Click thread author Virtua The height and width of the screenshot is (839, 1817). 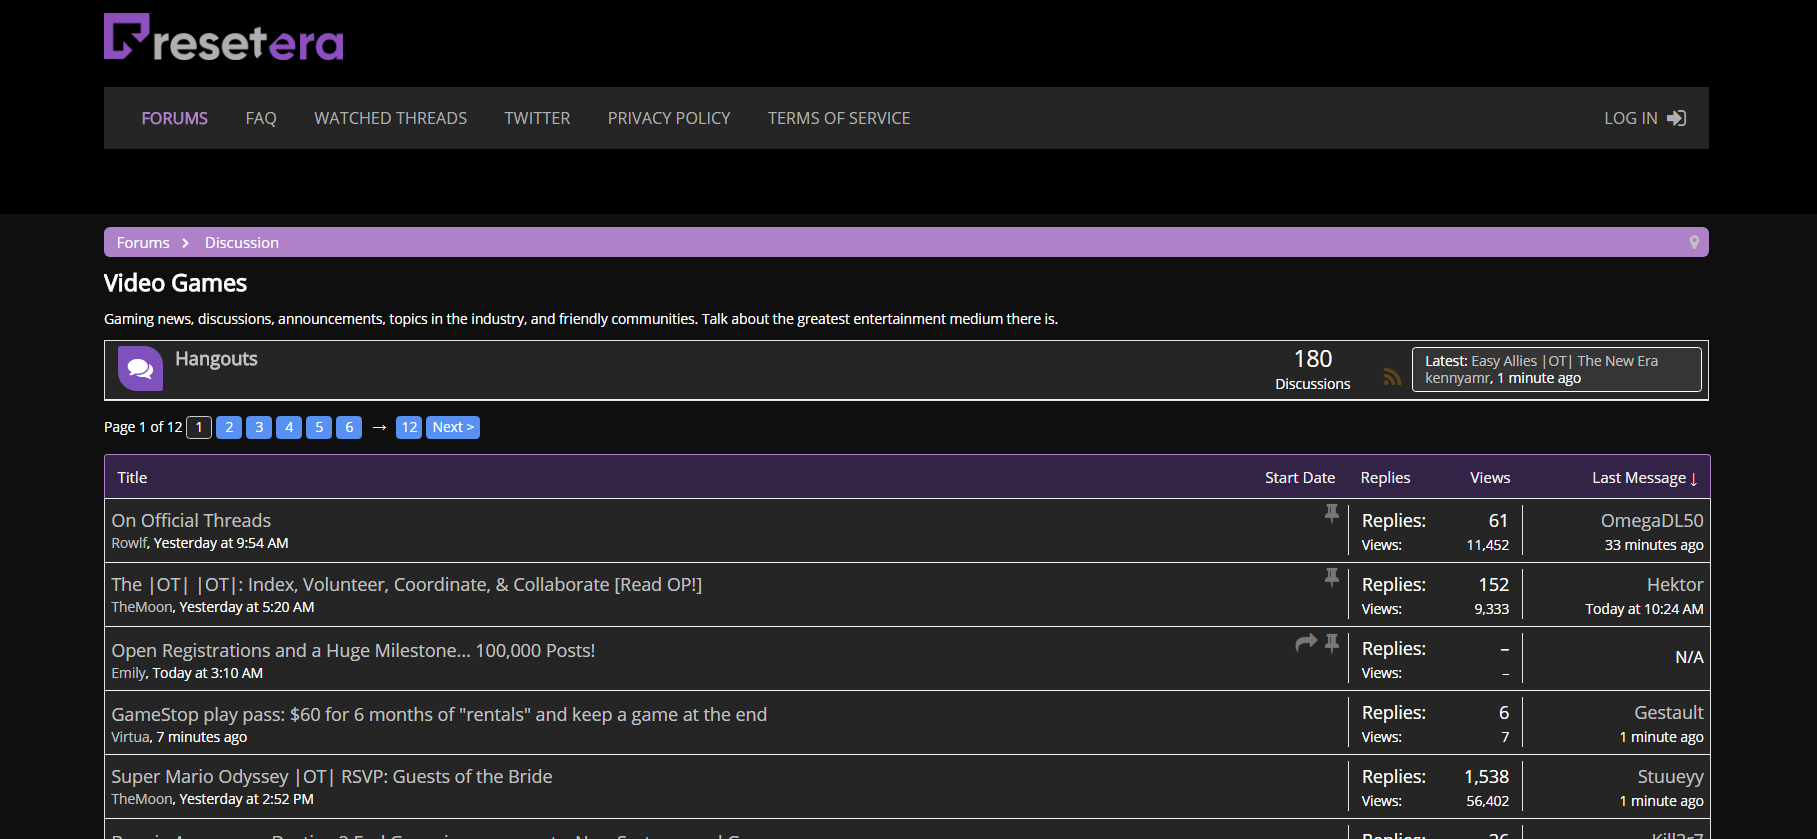pyautogui.click(x=131, y=737)
